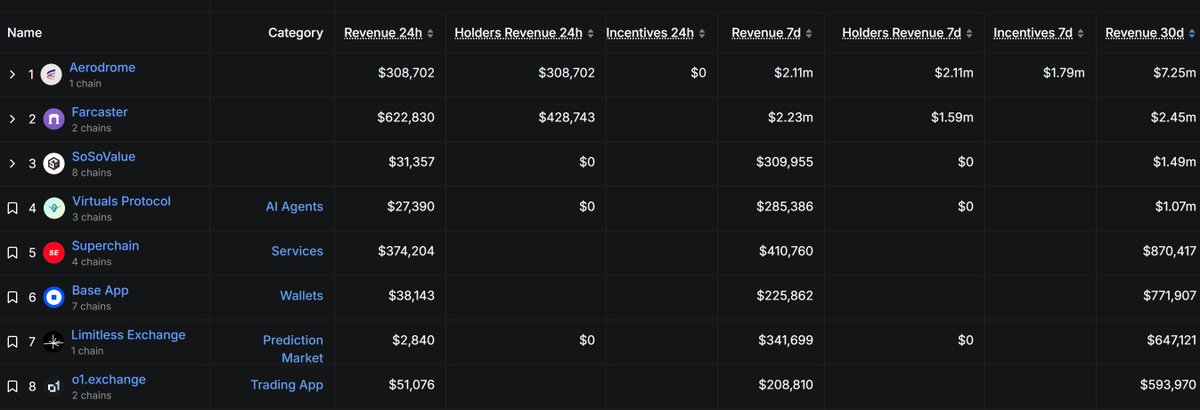This screenshot has height=410, width=1200.
Task: Click the Limitless Exchange logo
Action: pos(53,342)
